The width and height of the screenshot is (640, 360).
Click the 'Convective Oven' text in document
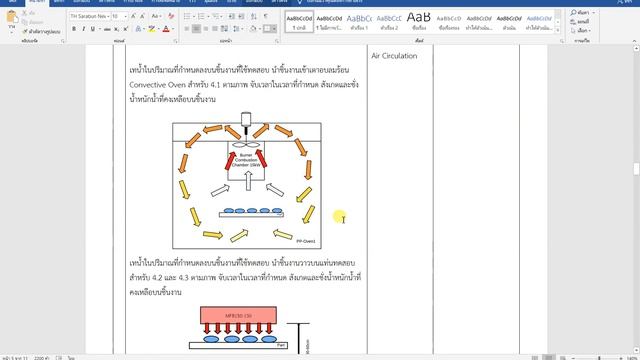click(x=157, y=85)
